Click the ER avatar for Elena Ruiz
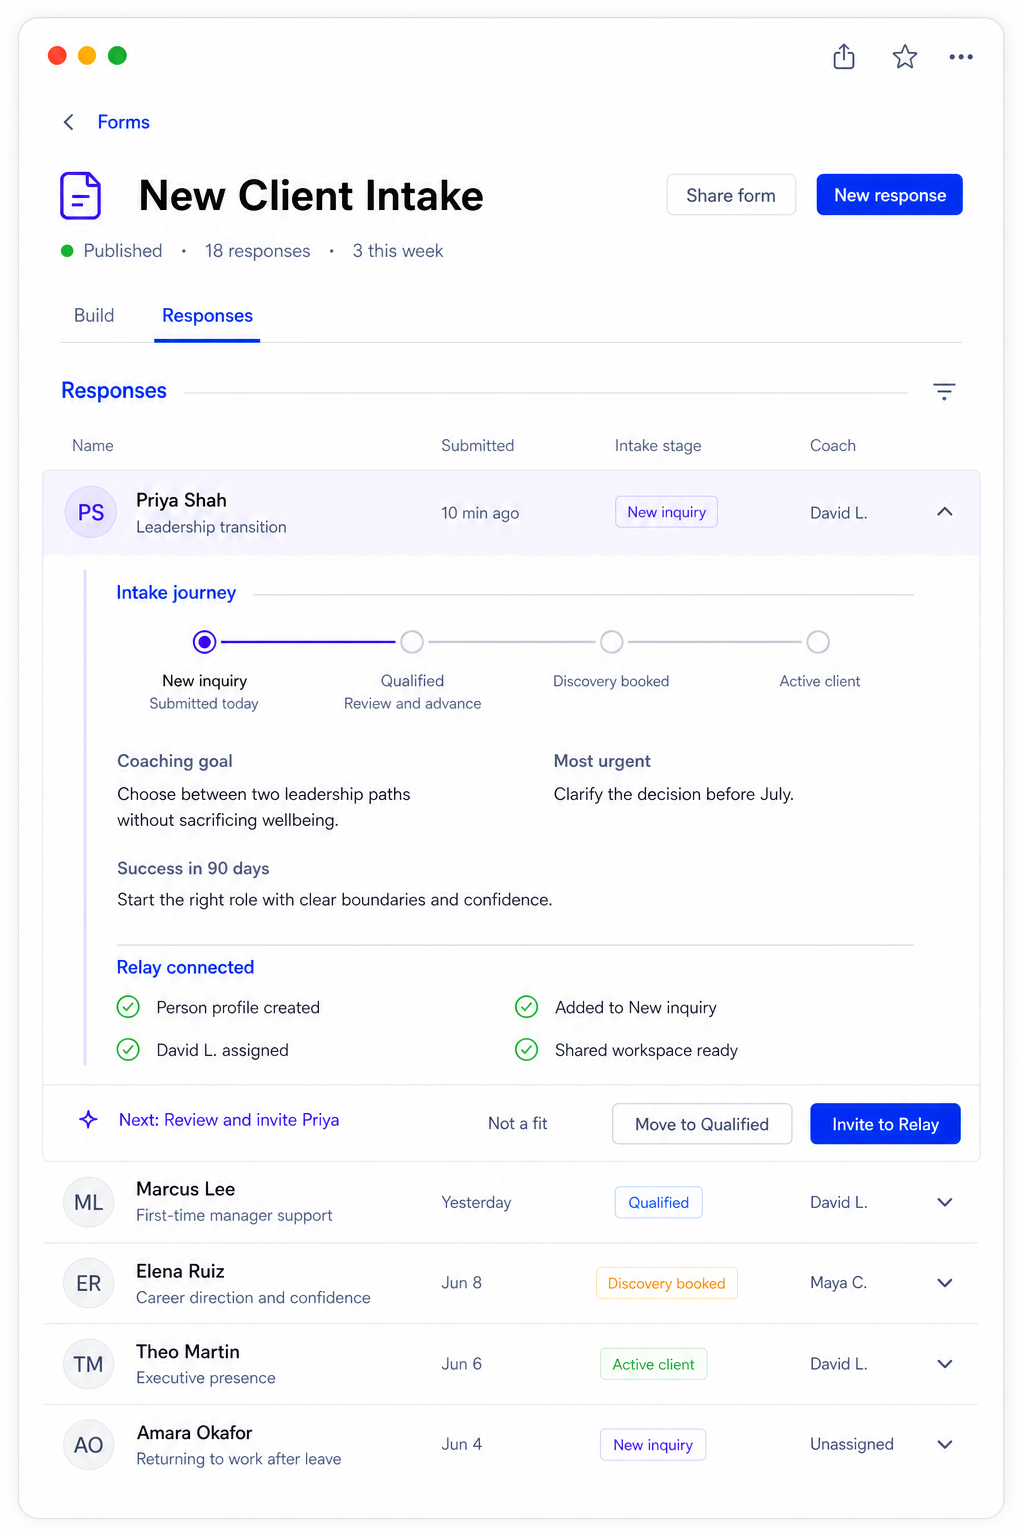Image resolution: width=1024 pixels, height=1536 pixels. click(x=89, y=1283)
